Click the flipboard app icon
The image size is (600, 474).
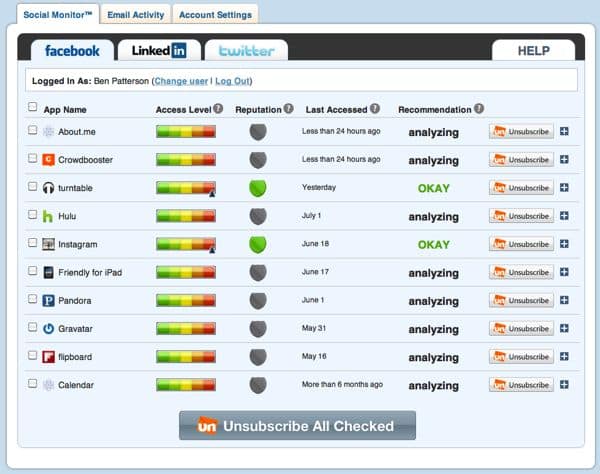(x=48, y=357)
